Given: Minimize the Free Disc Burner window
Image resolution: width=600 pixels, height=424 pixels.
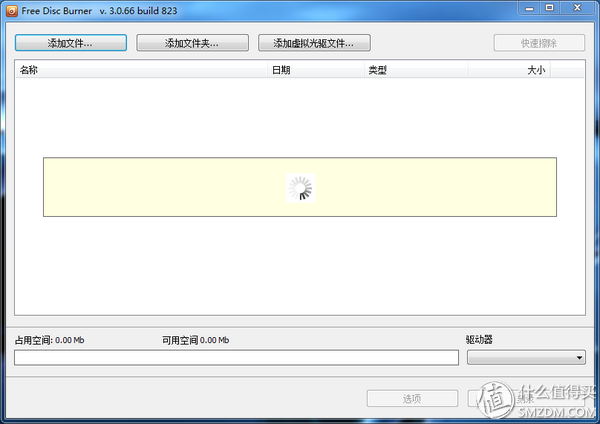Looking at the screenshot, I should tap(529, 8).
